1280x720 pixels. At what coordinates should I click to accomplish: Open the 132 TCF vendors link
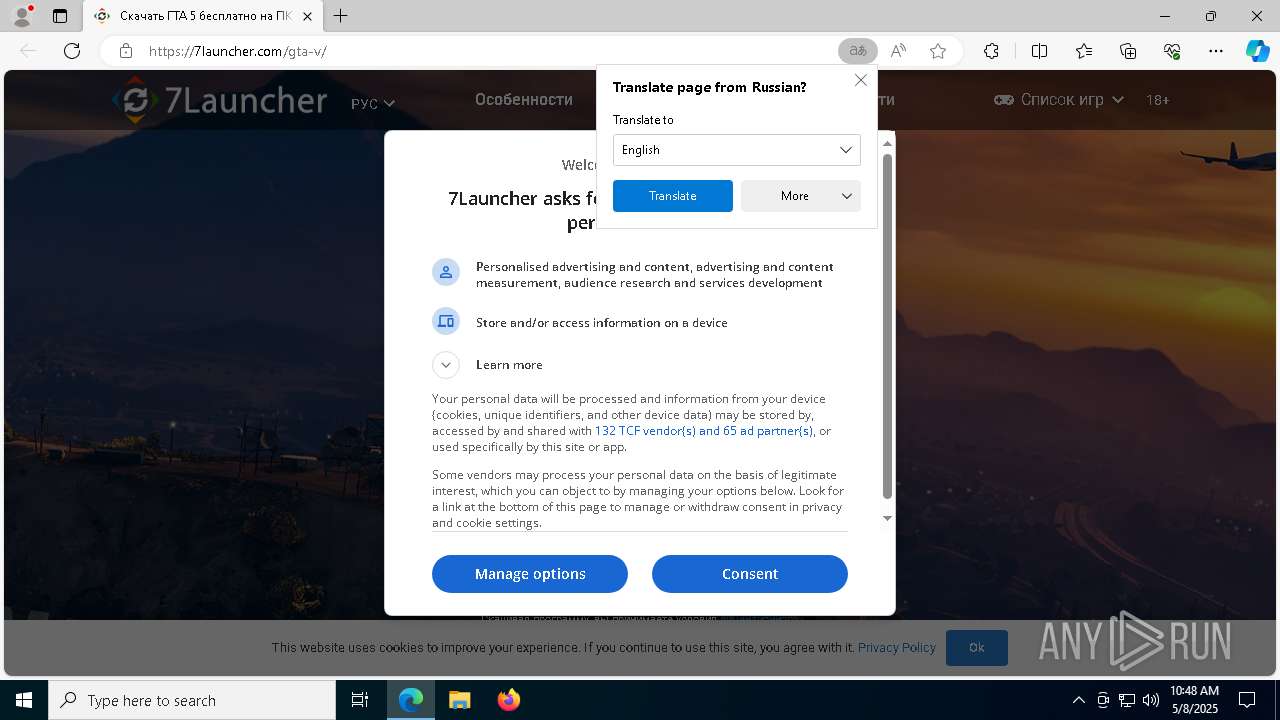click(x=704, y=431)
